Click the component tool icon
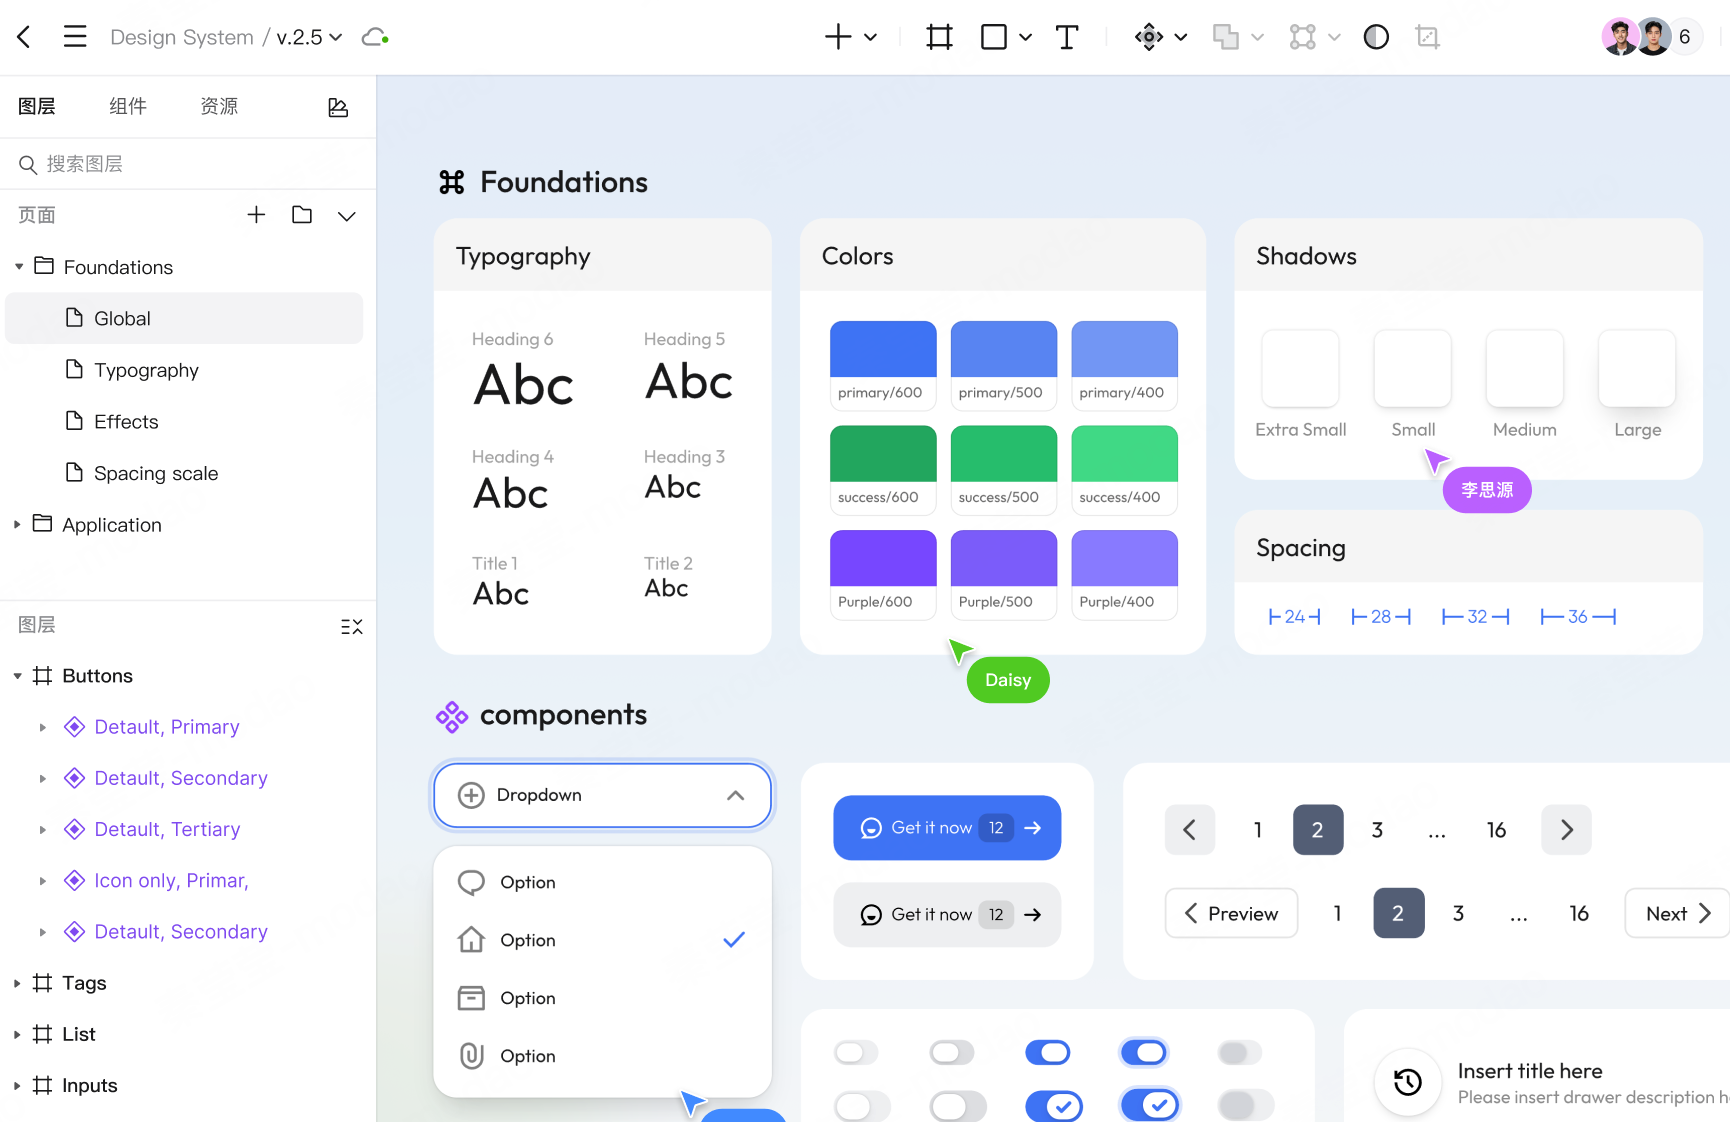 1149,37
